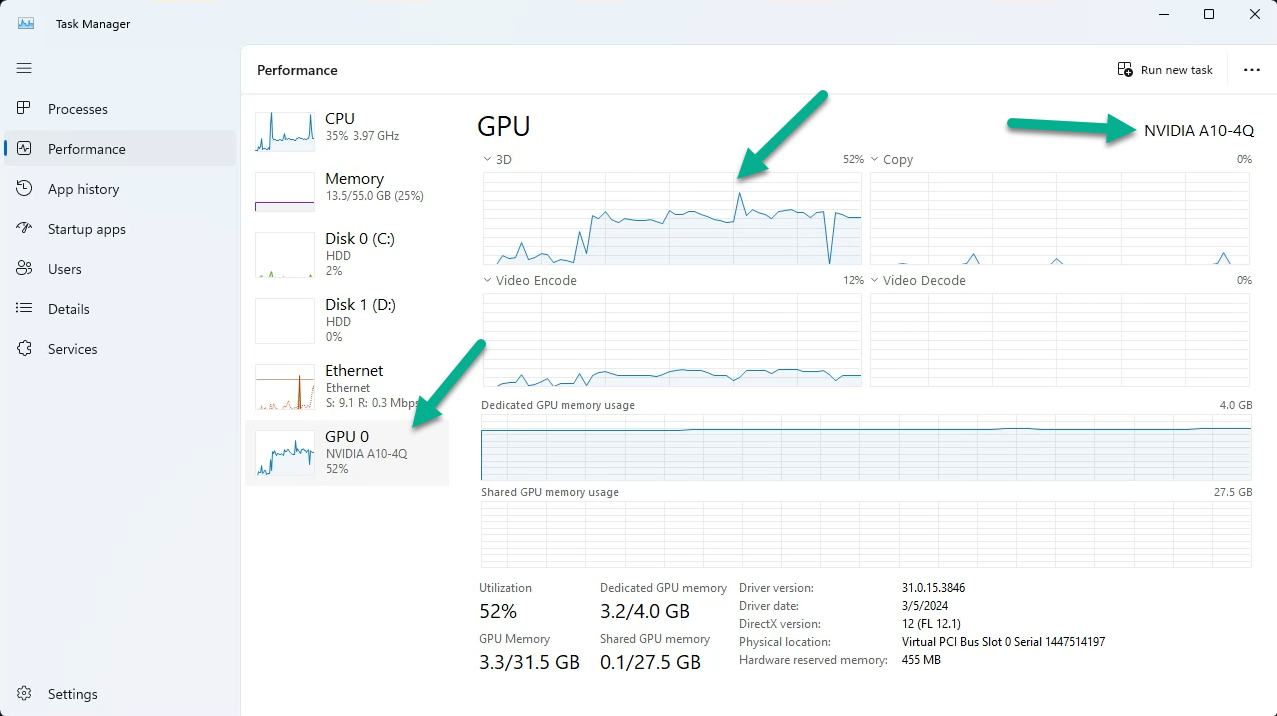Select the Disk 0 (C:) graph thumbnail
Image resolution: width=1277 pixels, height=716 pixels.
[x=285, y=254]
